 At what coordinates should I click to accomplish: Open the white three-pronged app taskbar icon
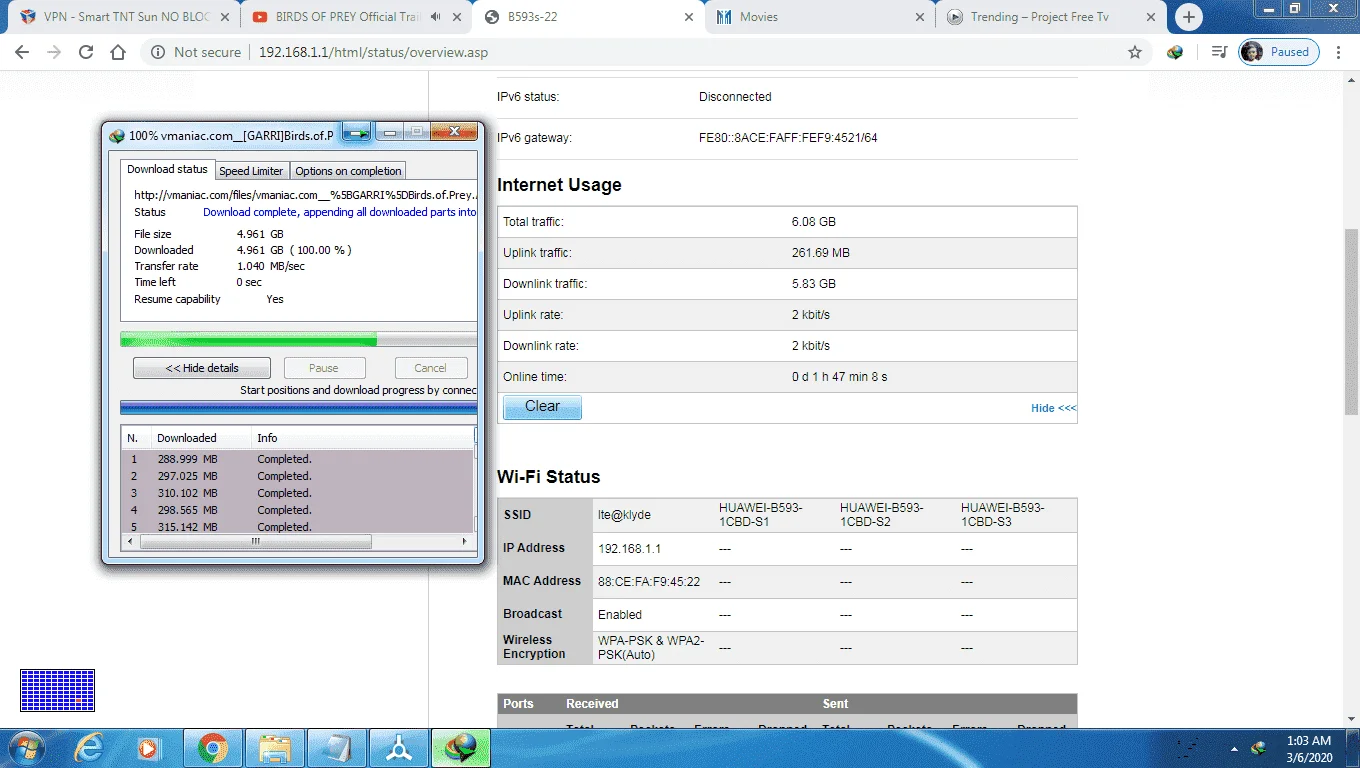point(399,748)
